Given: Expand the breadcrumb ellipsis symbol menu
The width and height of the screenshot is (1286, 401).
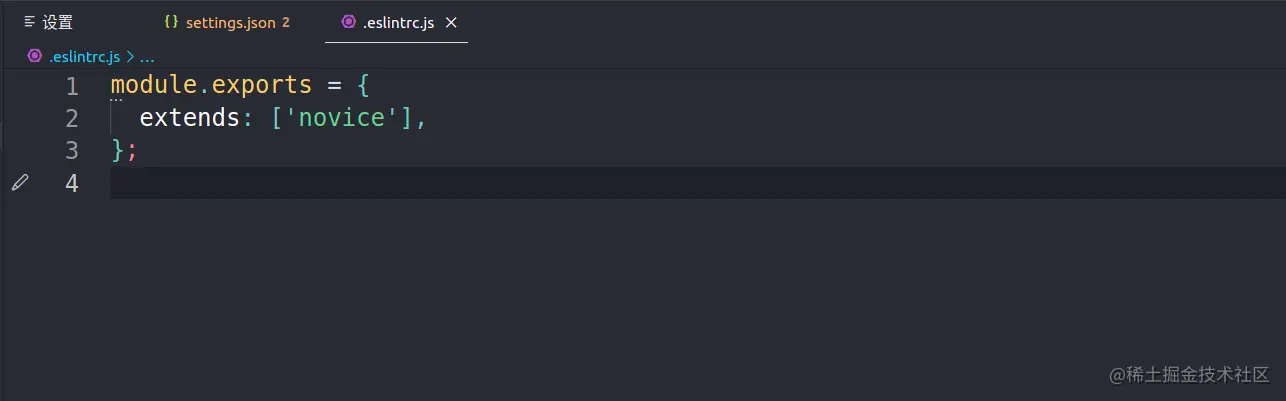Looking at the screenshot, I should (147, 57).
